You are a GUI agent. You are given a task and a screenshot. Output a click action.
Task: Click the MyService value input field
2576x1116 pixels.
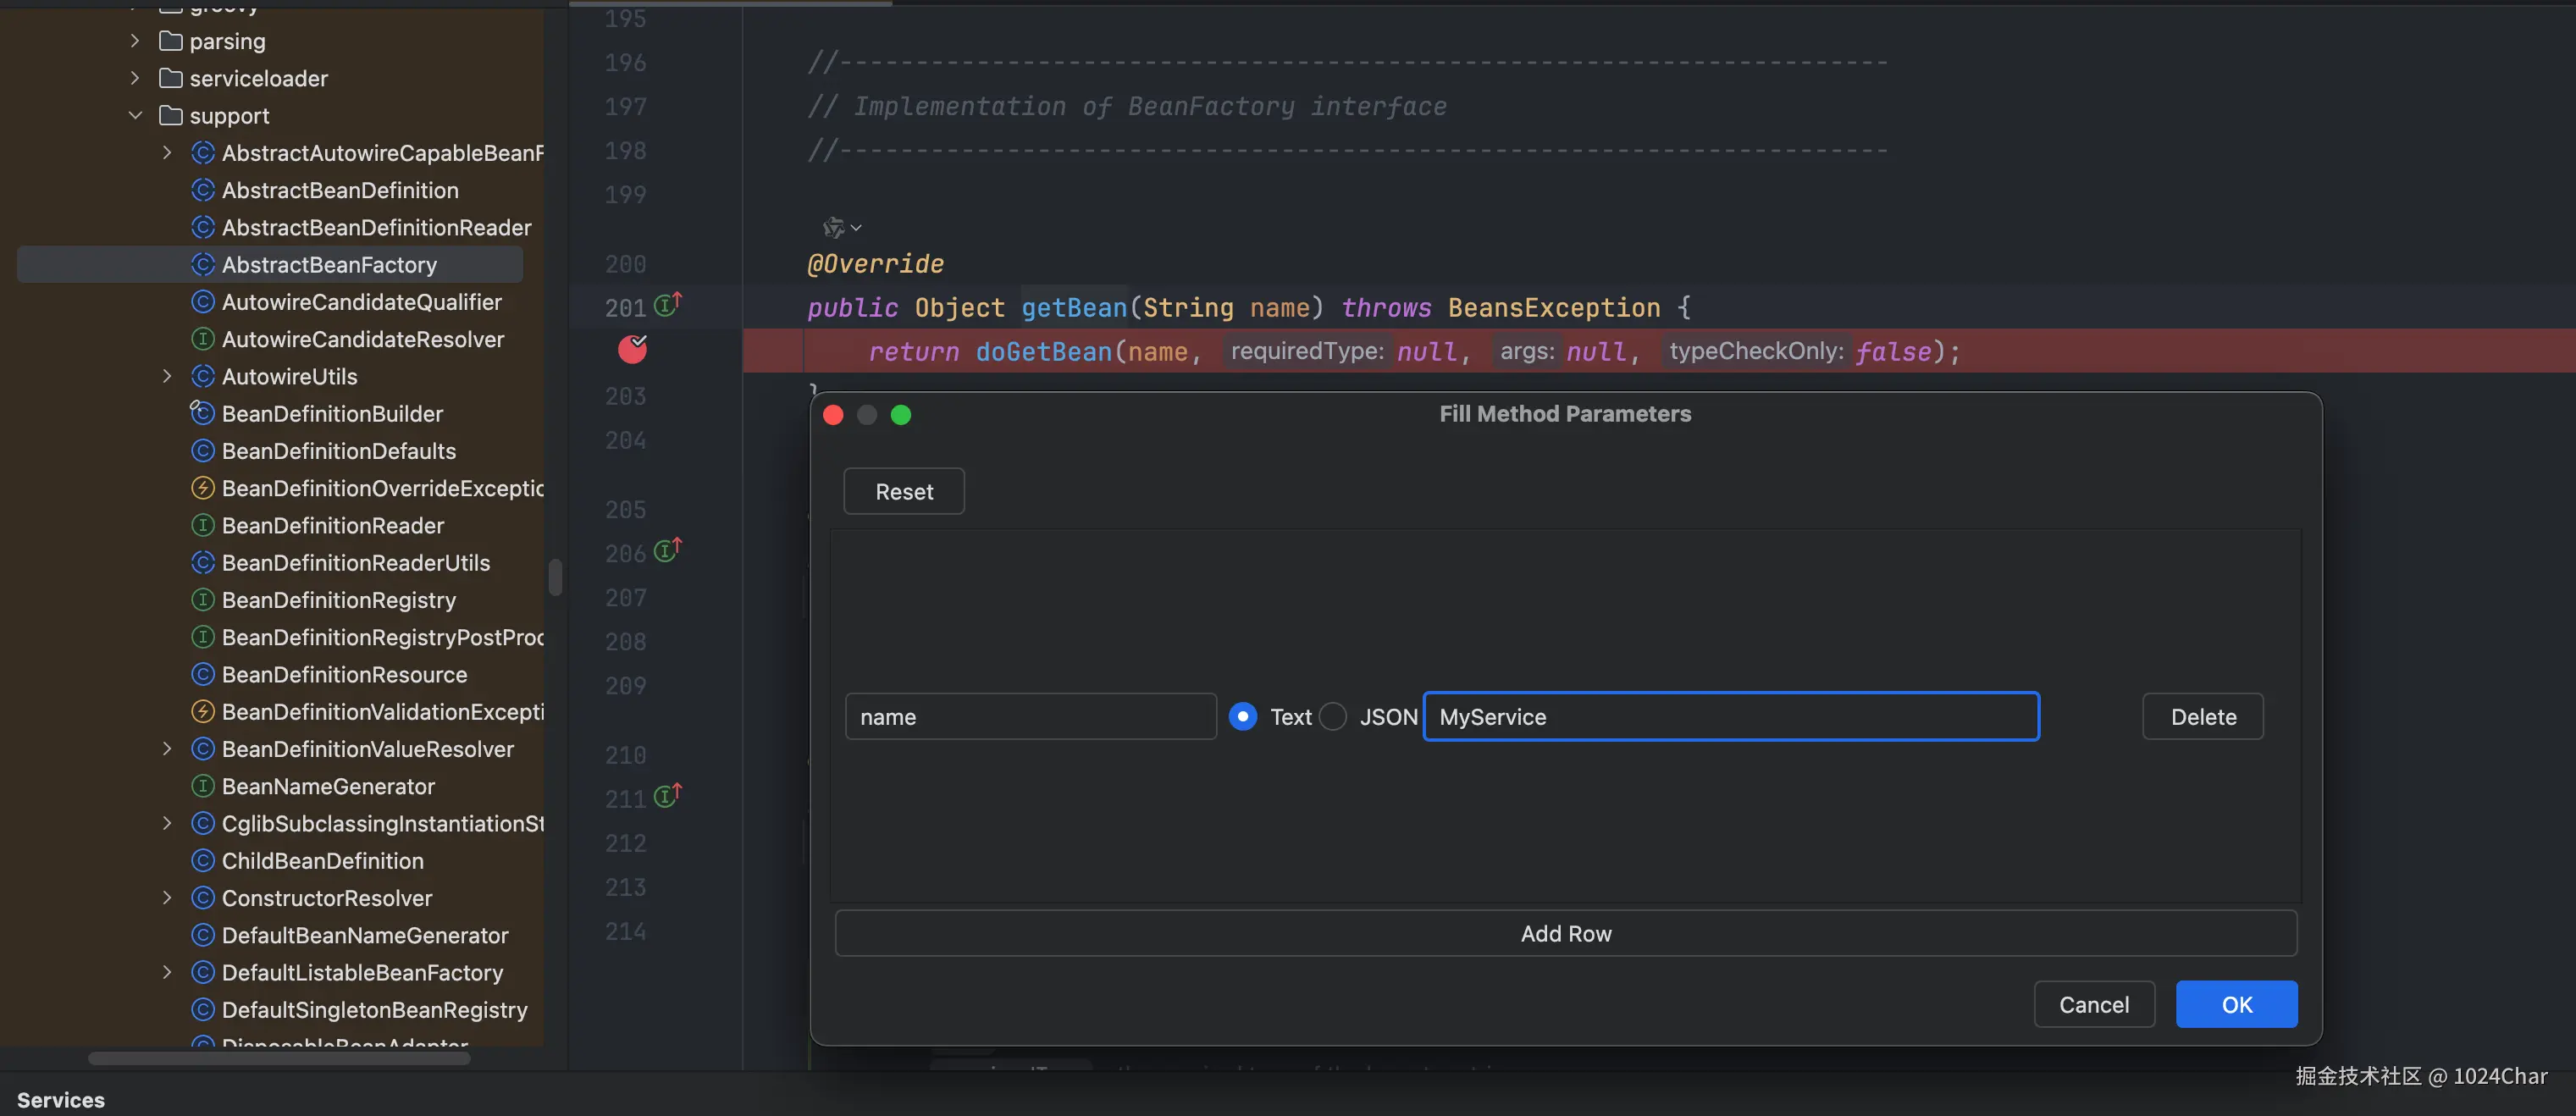point(1730,717)
